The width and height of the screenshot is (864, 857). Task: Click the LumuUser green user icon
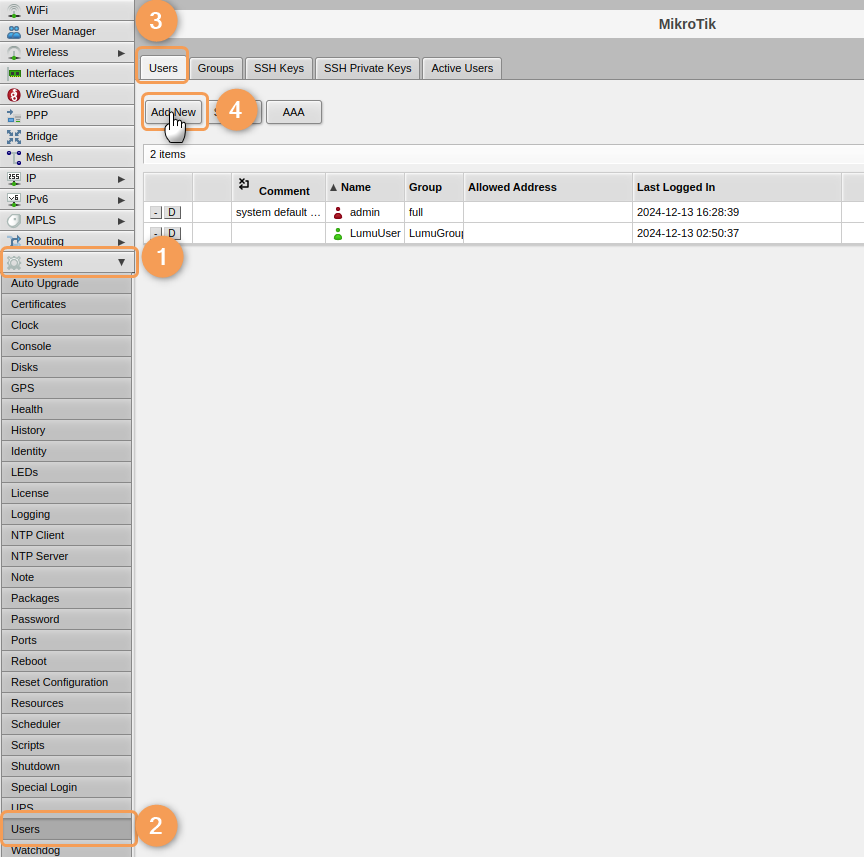click(x=338, y=234)
